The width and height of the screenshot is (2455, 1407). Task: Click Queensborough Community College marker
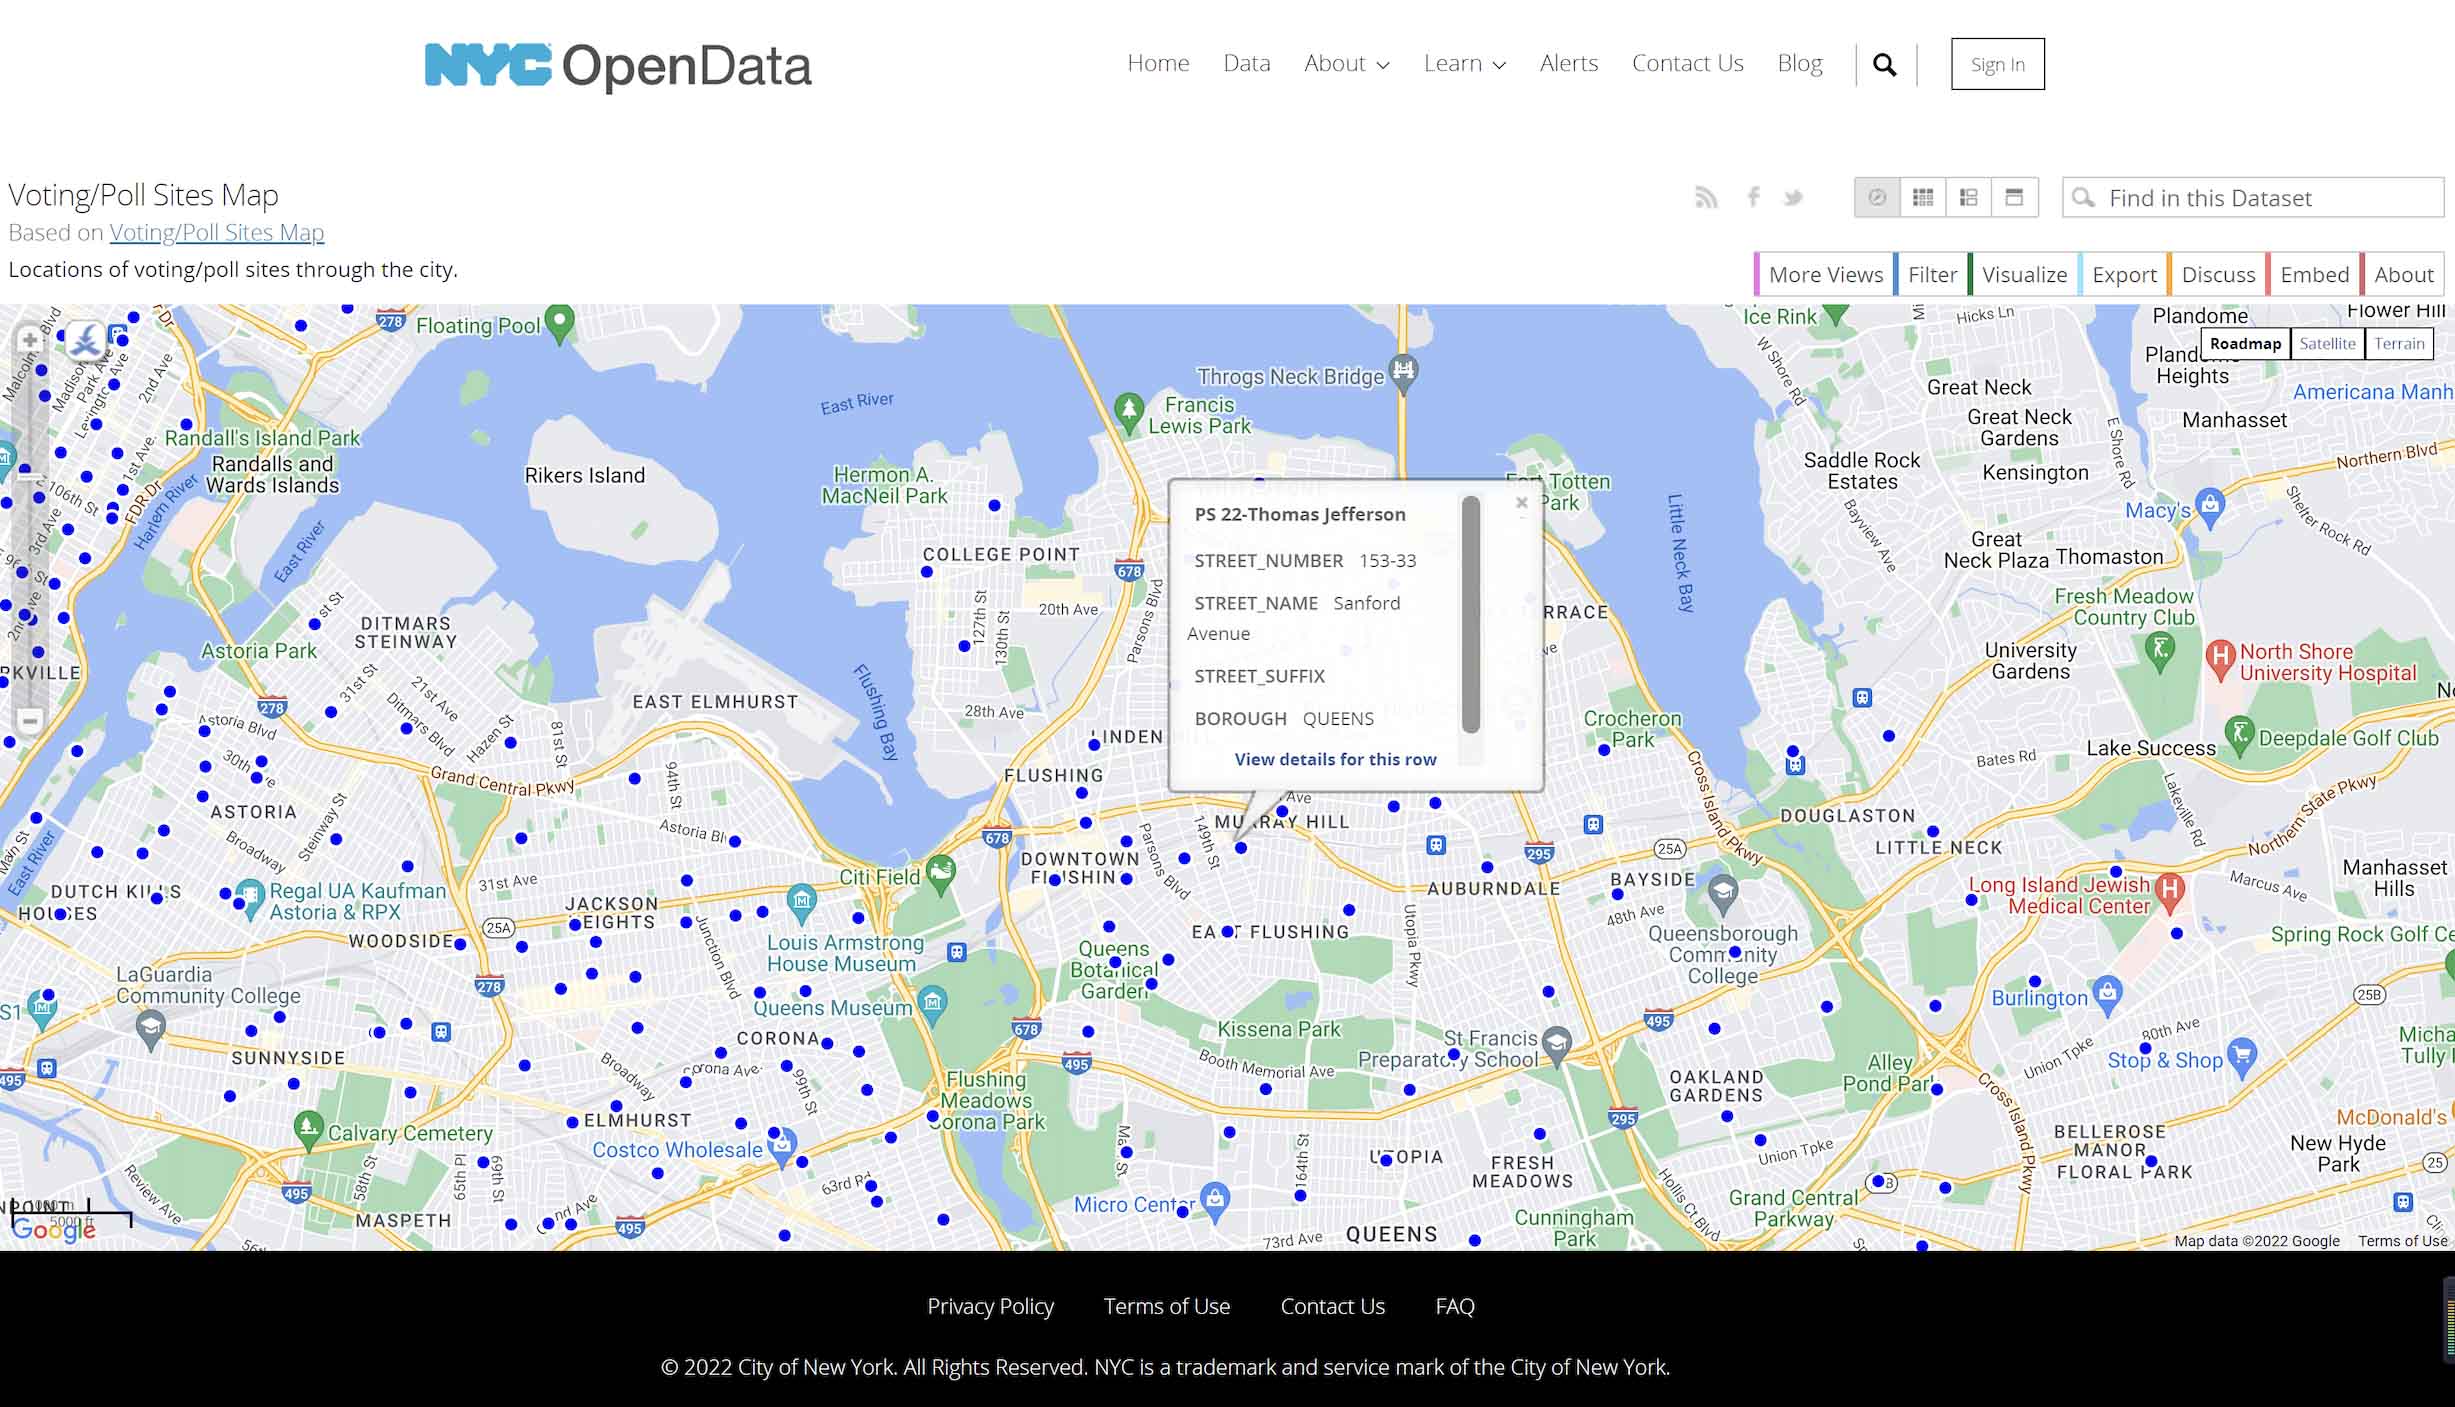[x=1722, y=893]
